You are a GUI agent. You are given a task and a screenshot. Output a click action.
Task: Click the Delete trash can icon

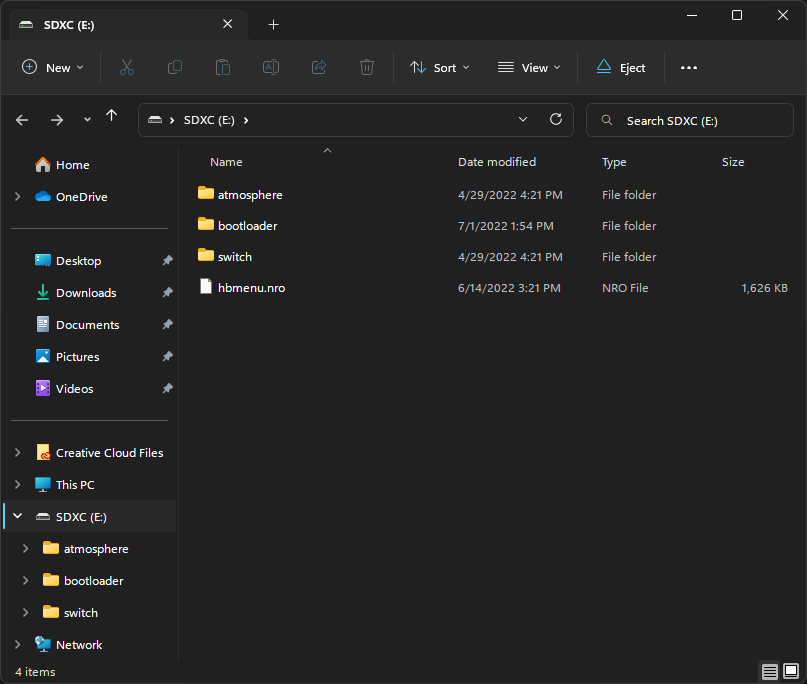tap(367, 67)
